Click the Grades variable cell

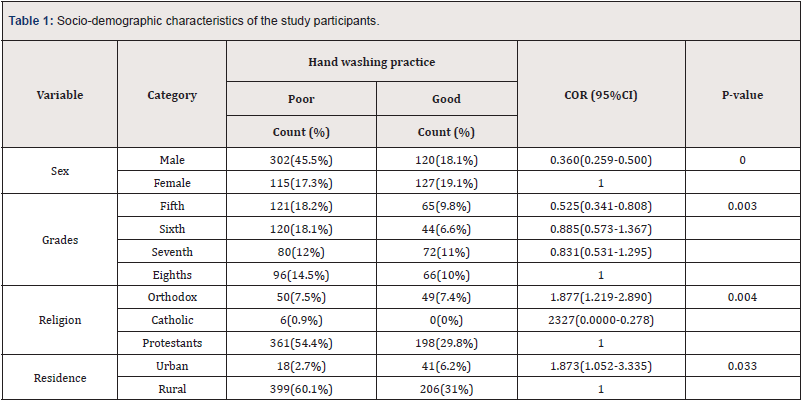coord(60,241)
